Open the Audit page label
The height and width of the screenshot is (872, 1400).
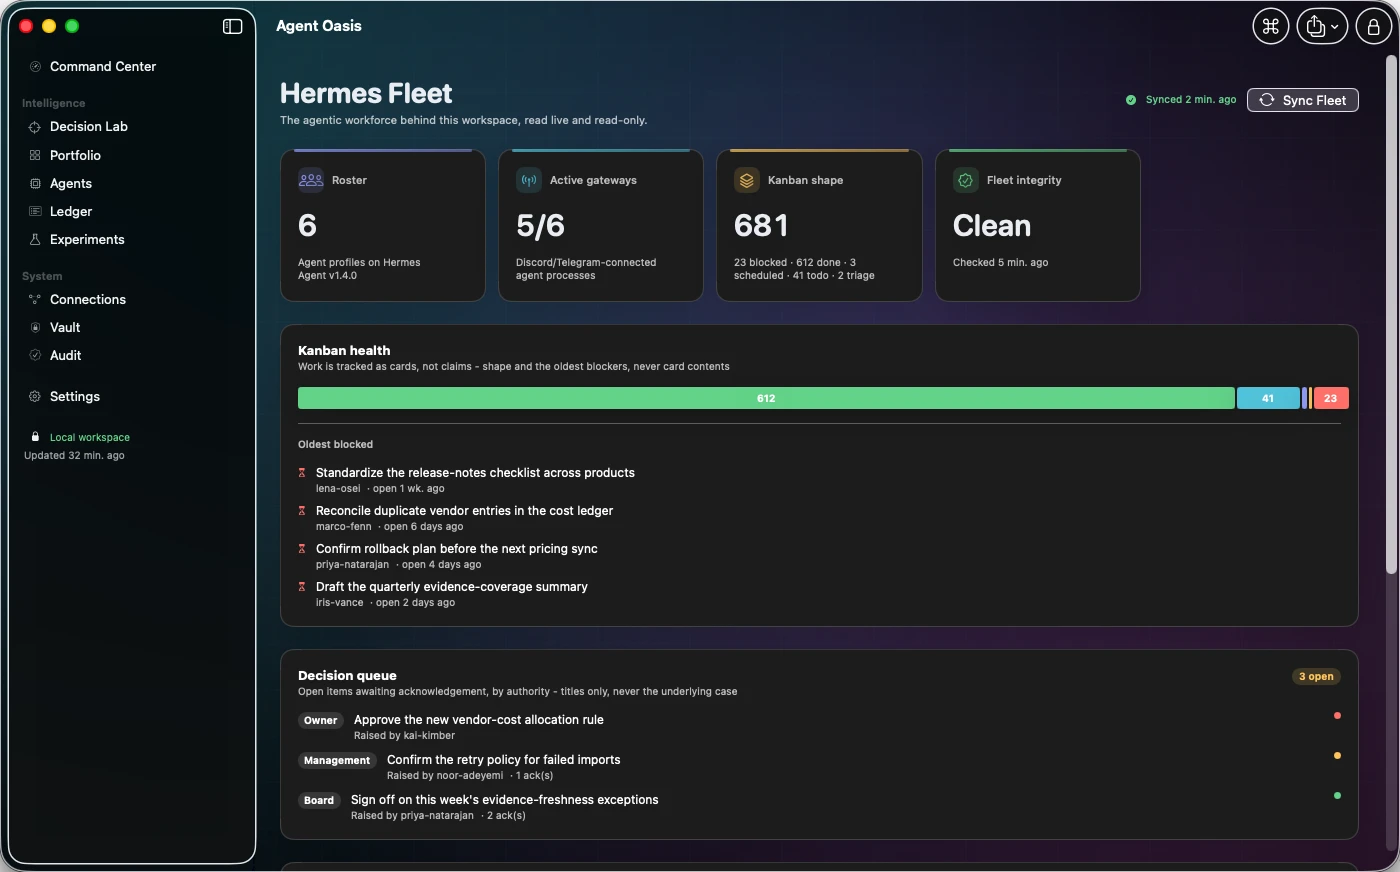(x=65, y=356)
